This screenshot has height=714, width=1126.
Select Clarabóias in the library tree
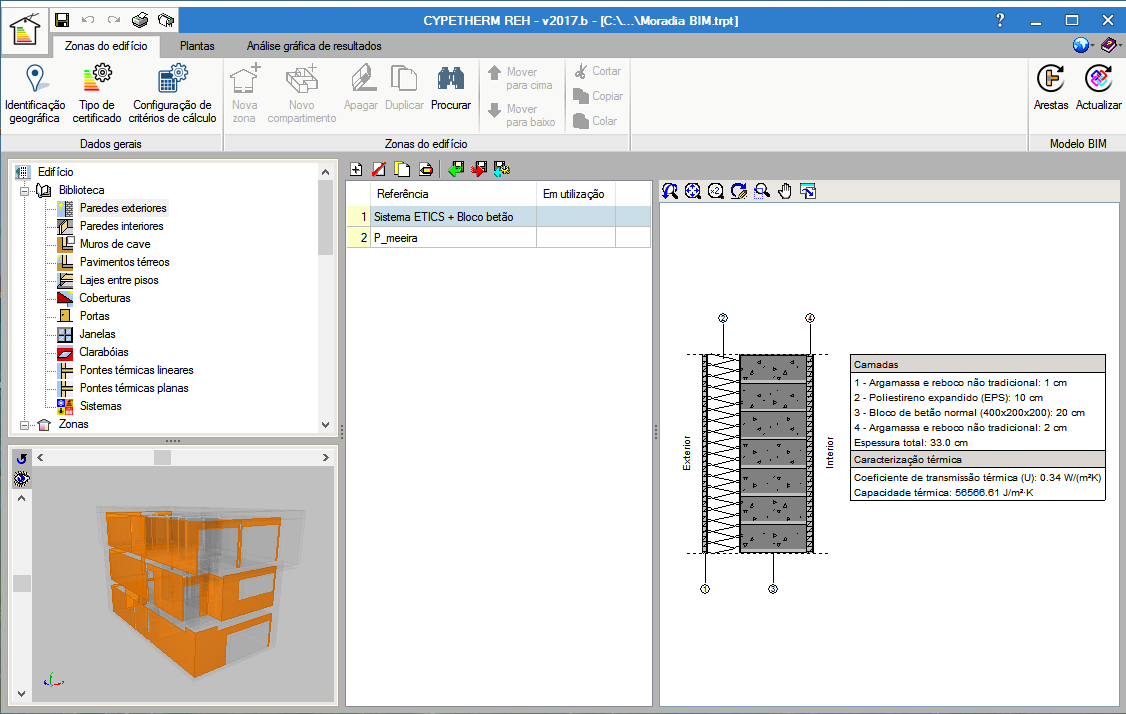point(104,352)
